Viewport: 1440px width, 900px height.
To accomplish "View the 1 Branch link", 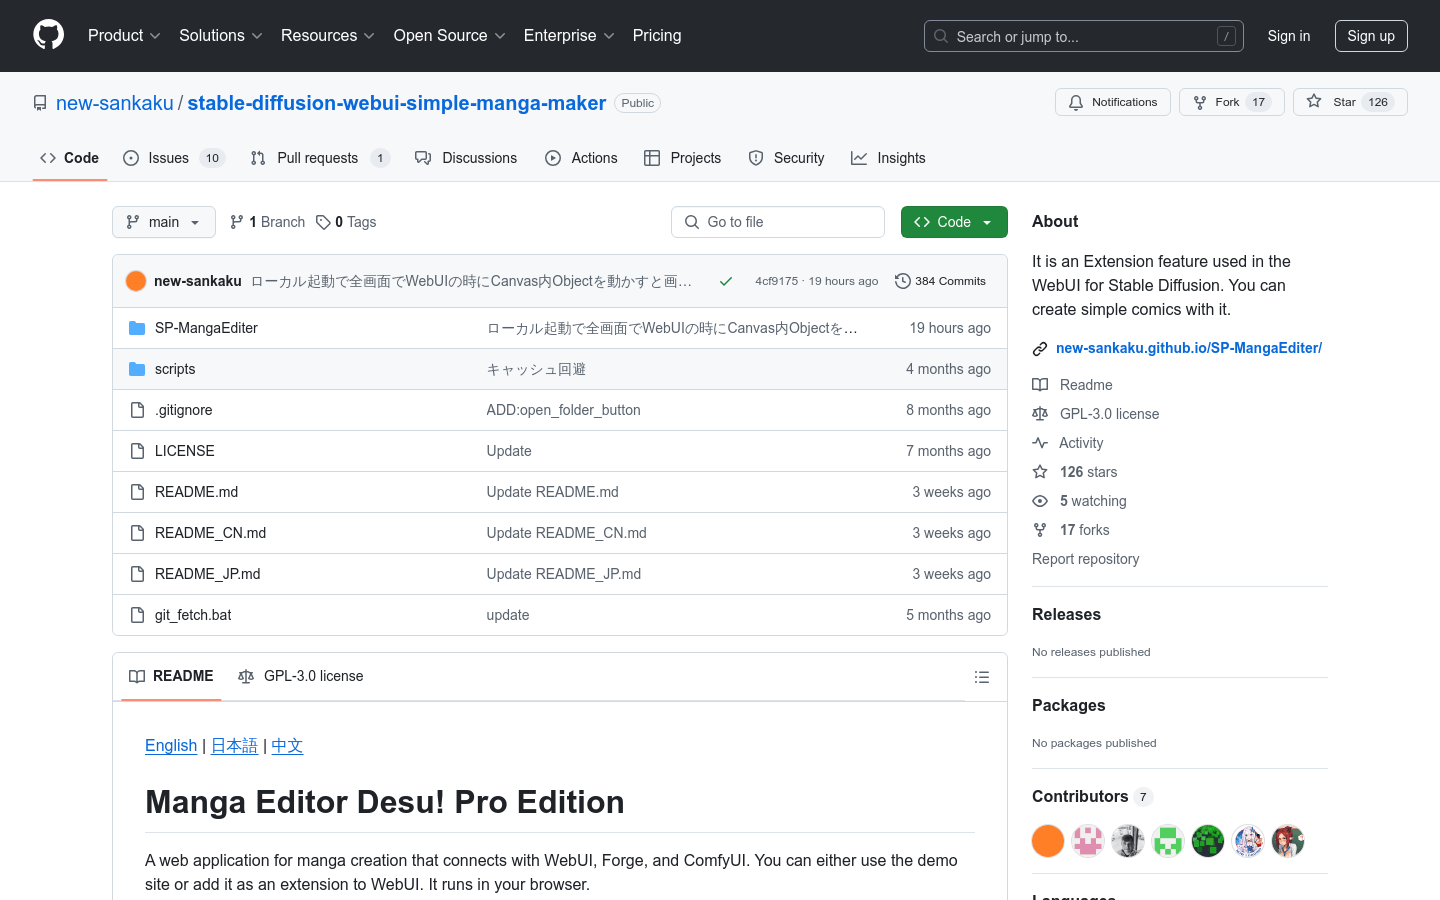I will pyautogui.click(x=267, y=222).
